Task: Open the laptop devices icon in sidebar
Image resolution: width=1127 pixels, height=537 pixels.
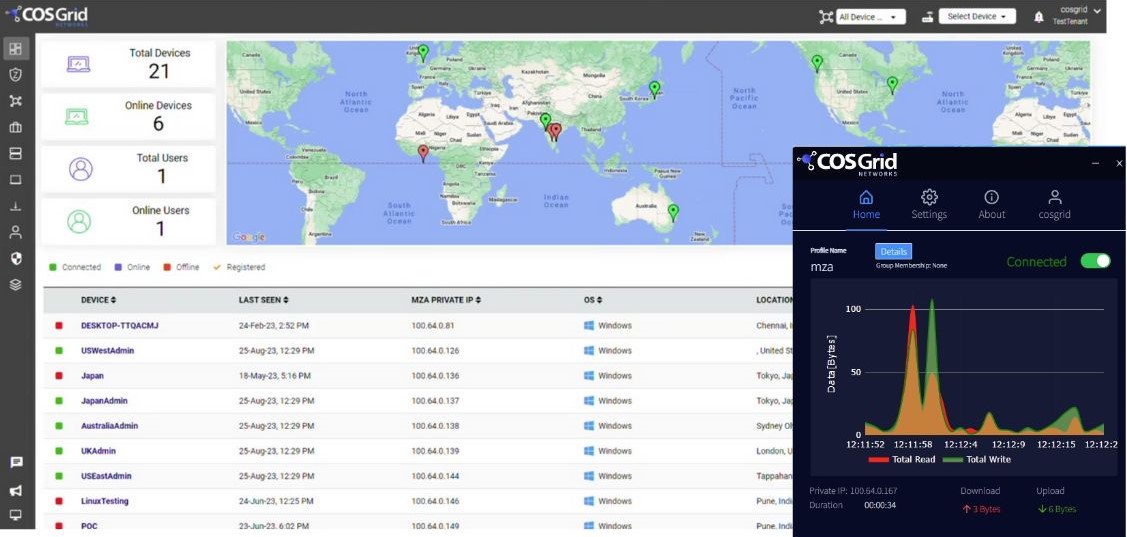Action: (16, 180)
